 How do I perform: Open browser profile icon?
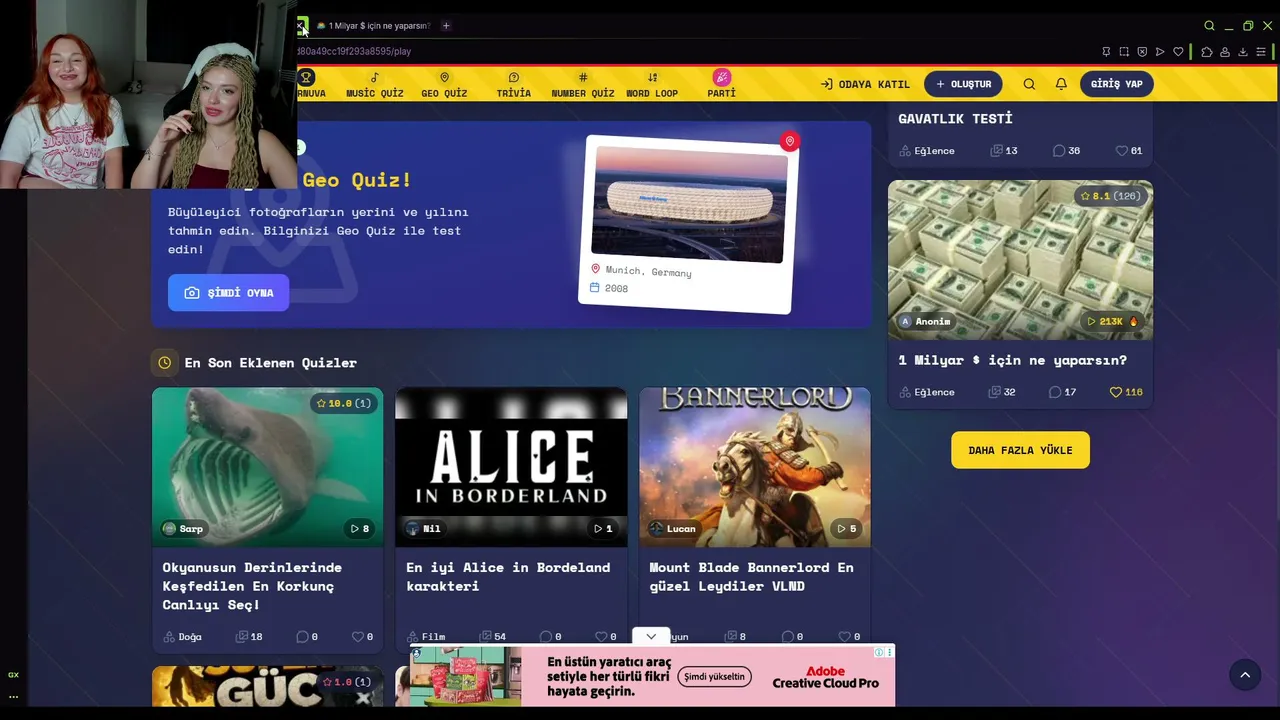pyautogui.click(x=1225, y=51)
